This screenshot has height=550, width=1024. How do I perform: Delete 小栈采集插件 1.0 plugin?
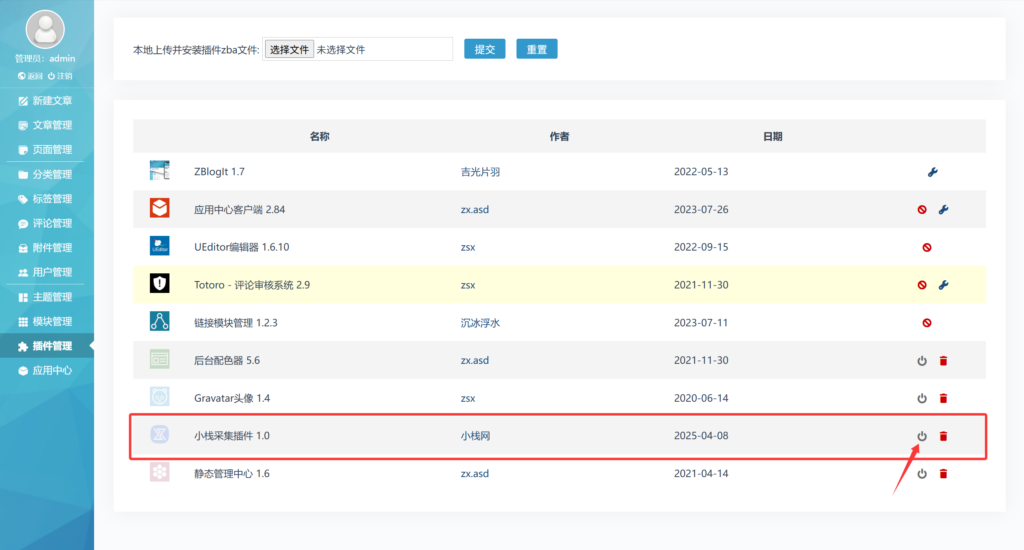[943, 436]
